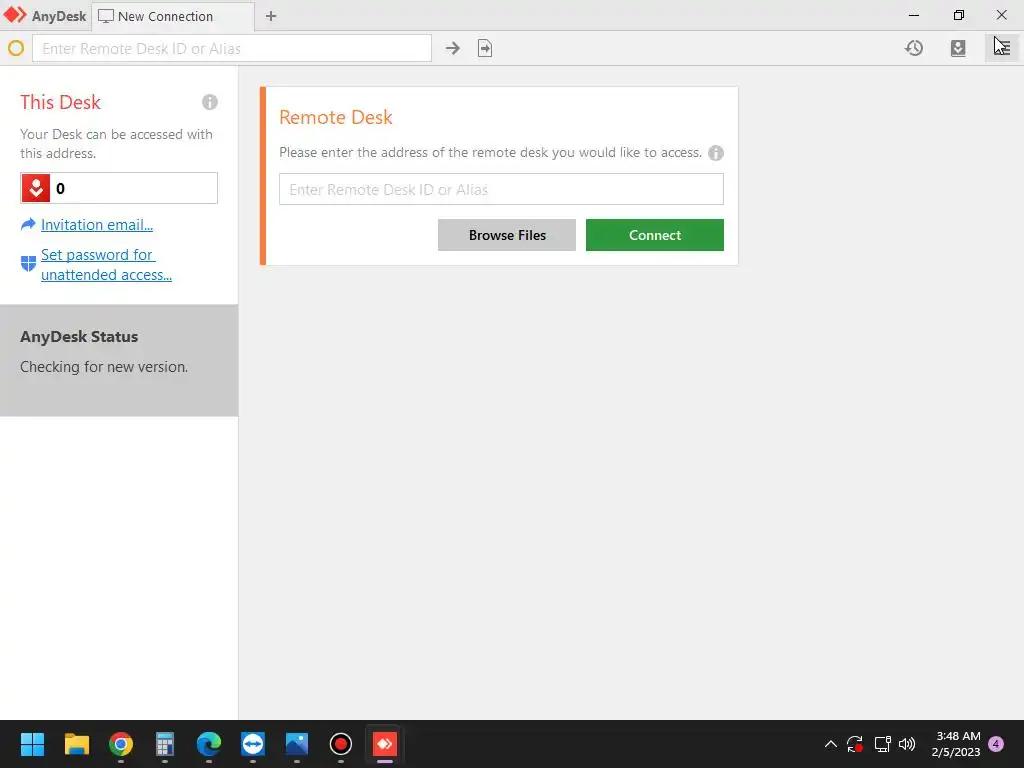Open Google Chrome from taskbar
This screenshot has width=1024, height=768.
[121, 744]
